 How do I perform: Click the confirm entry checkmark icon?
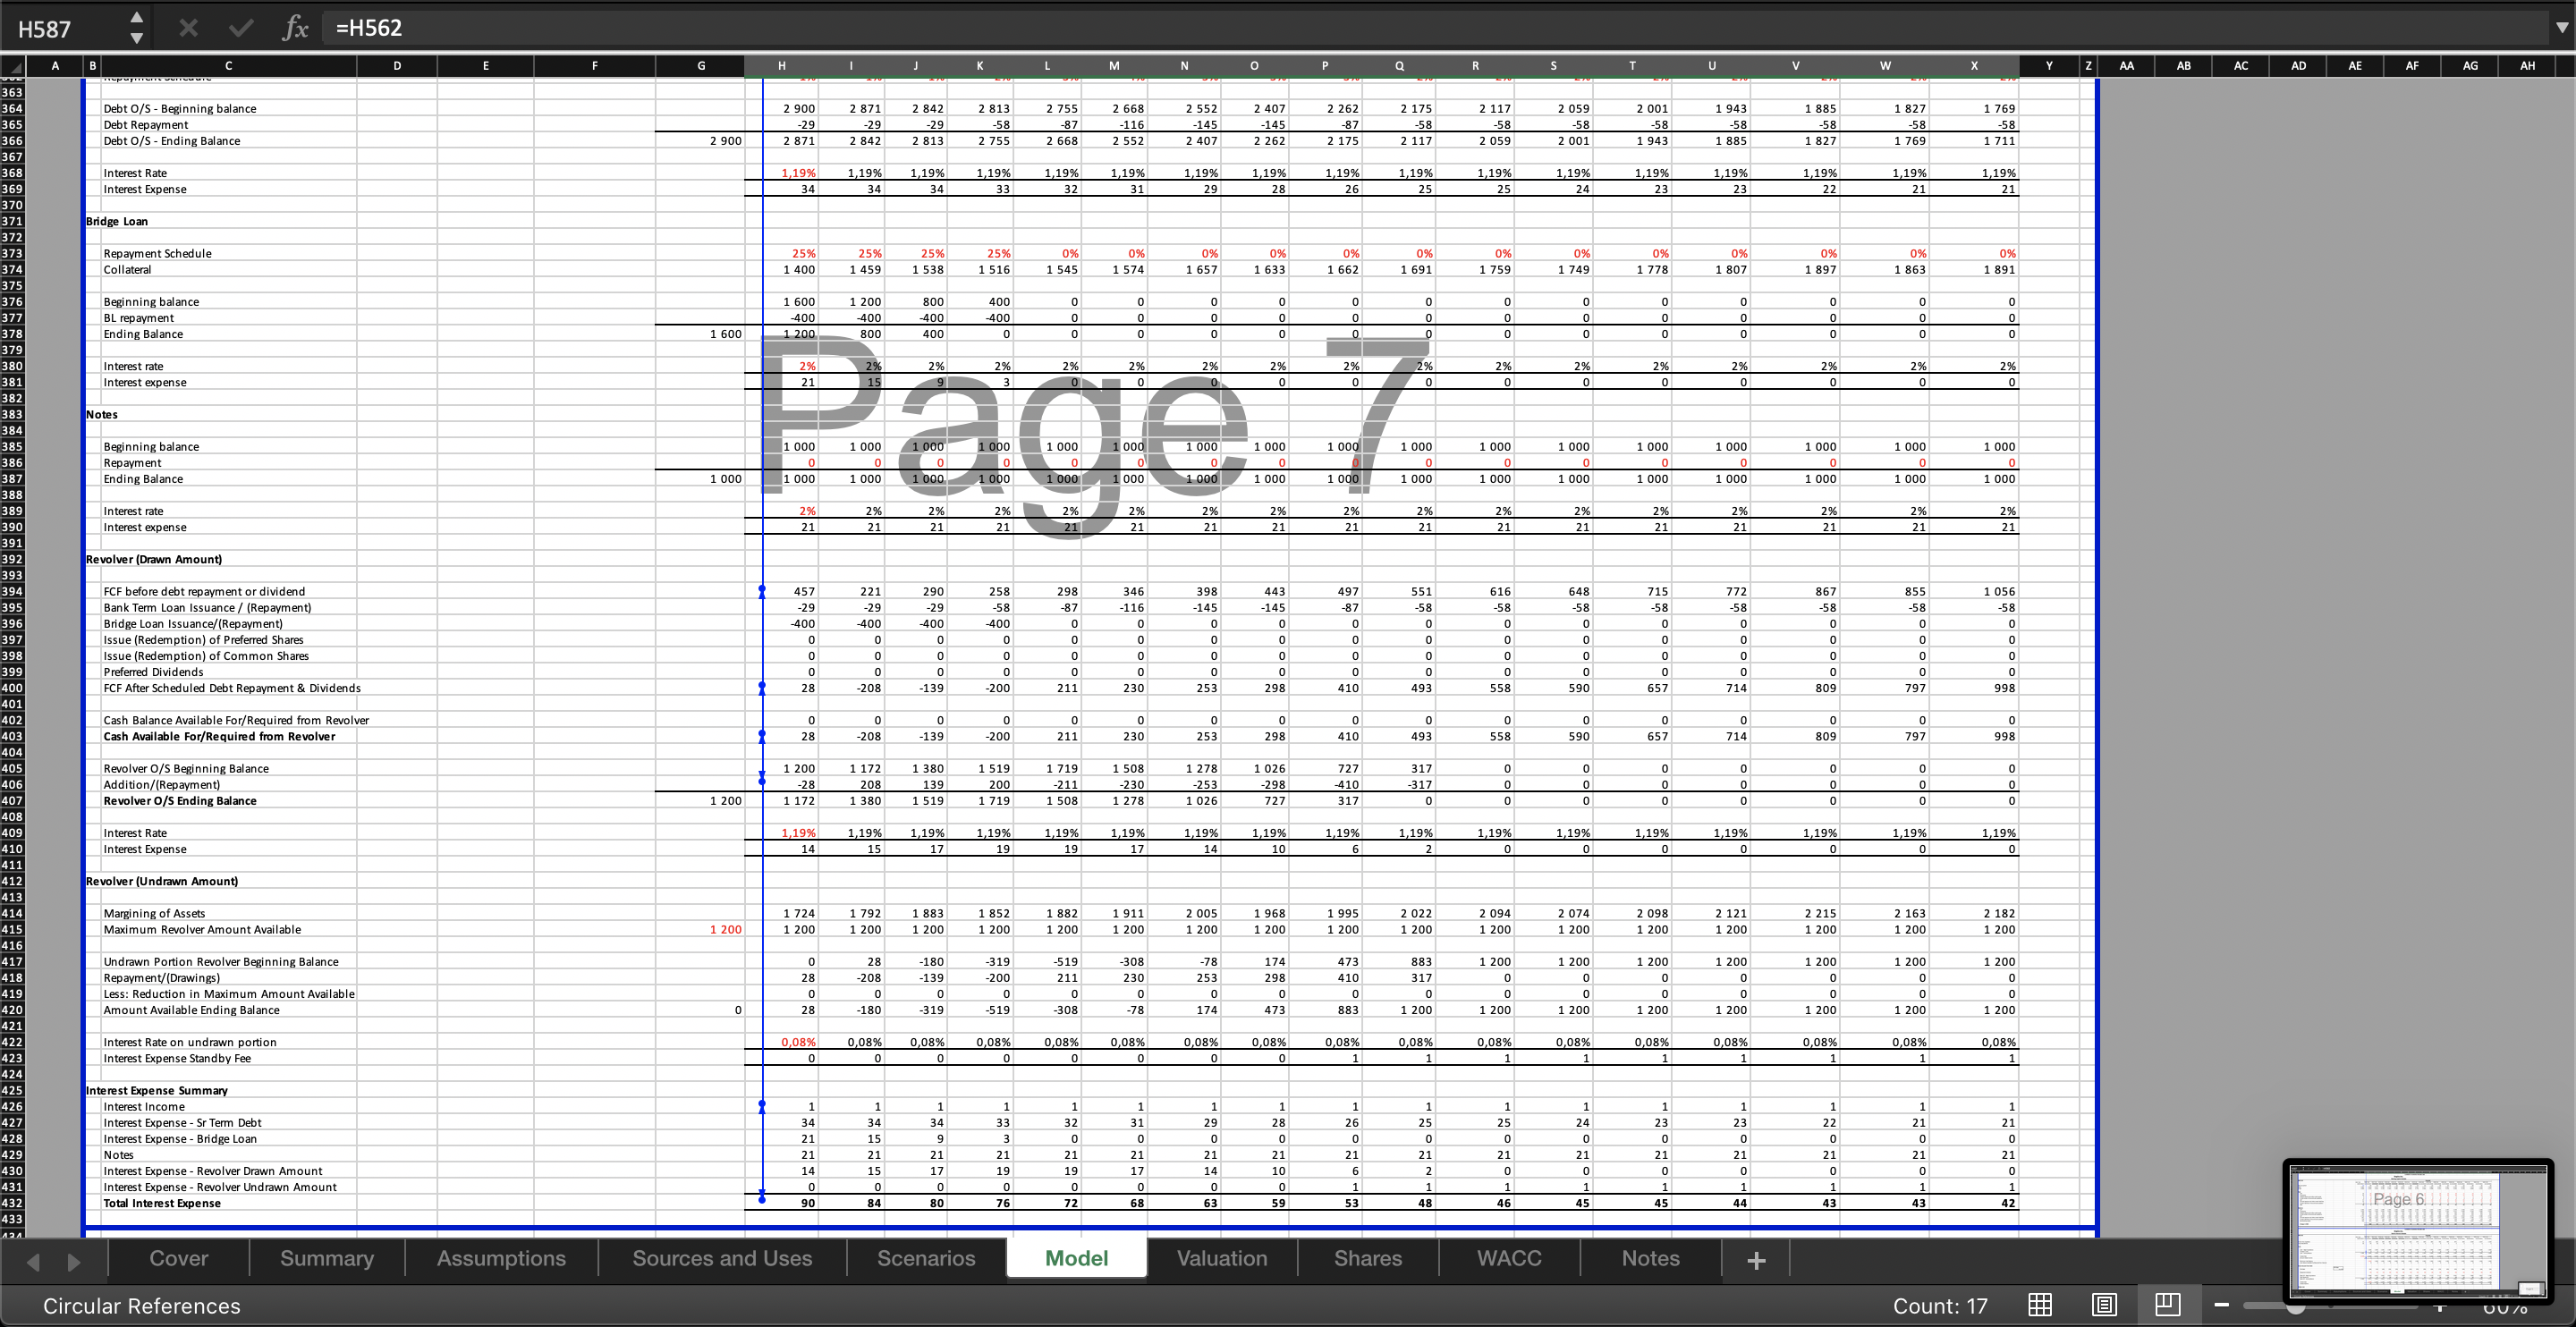tap(241, 28)
